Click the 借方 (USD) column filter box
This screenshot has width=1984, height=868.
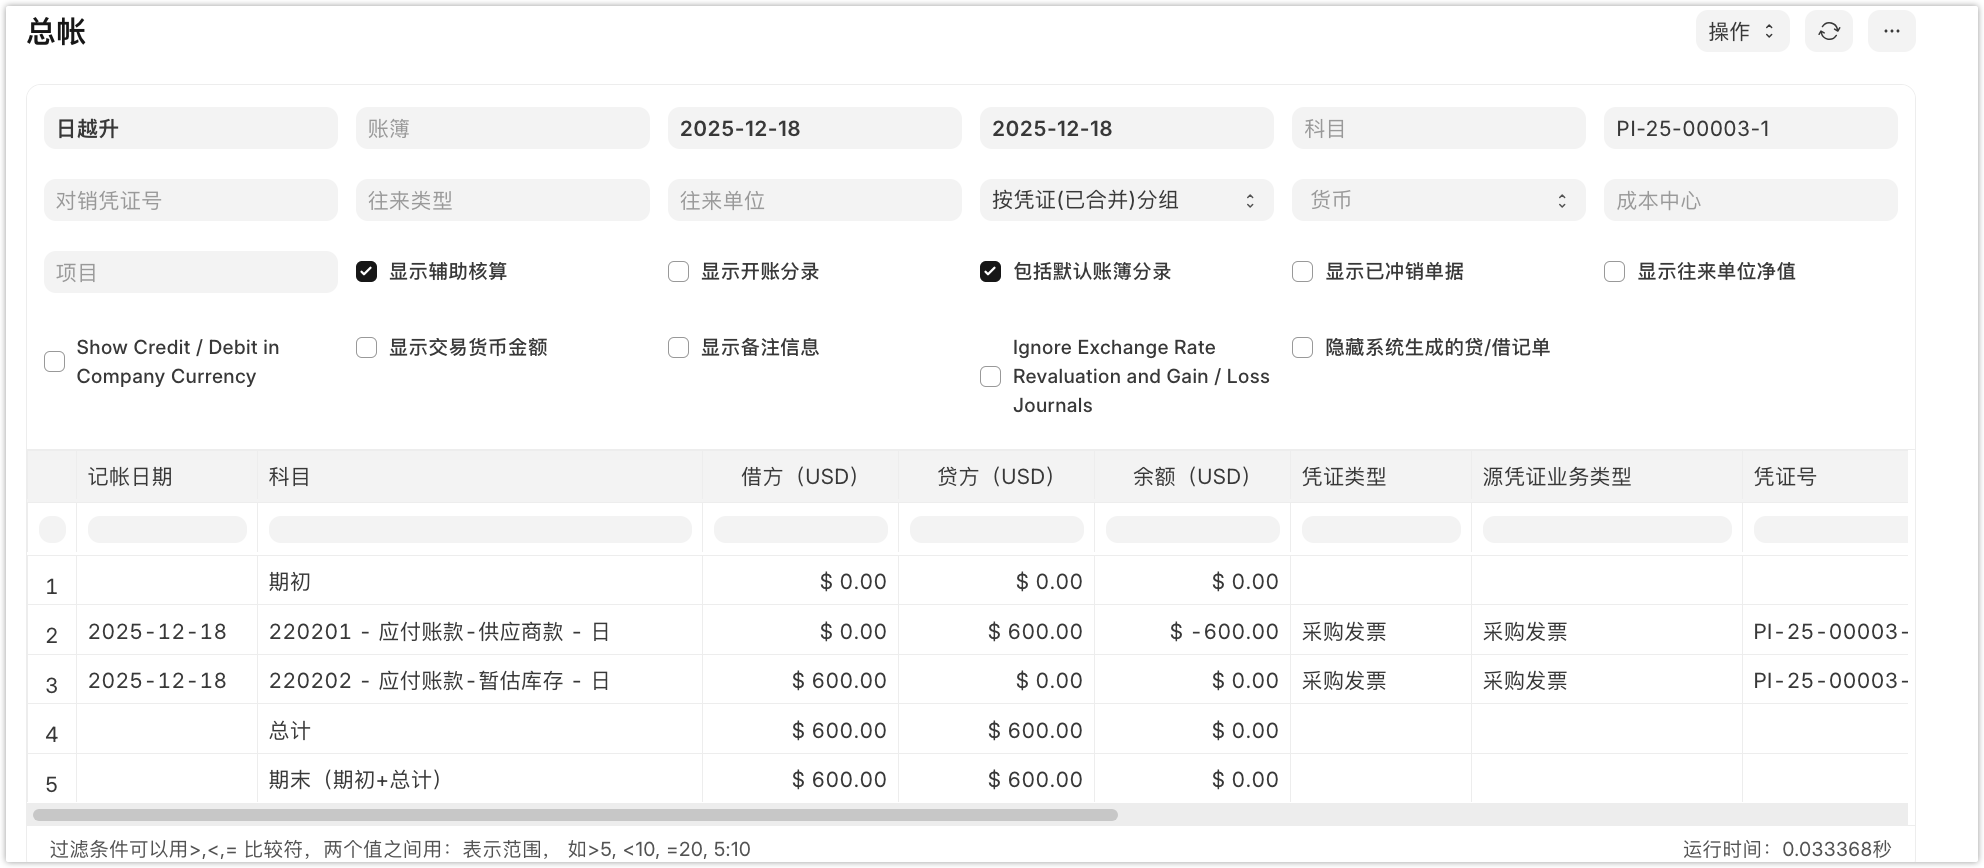pos(800,530)
